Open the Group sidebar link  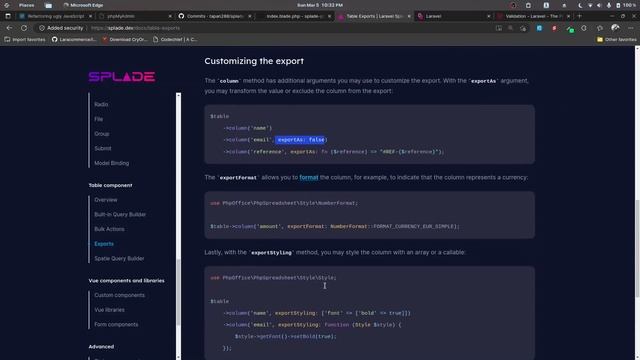(x=102, y=134)
